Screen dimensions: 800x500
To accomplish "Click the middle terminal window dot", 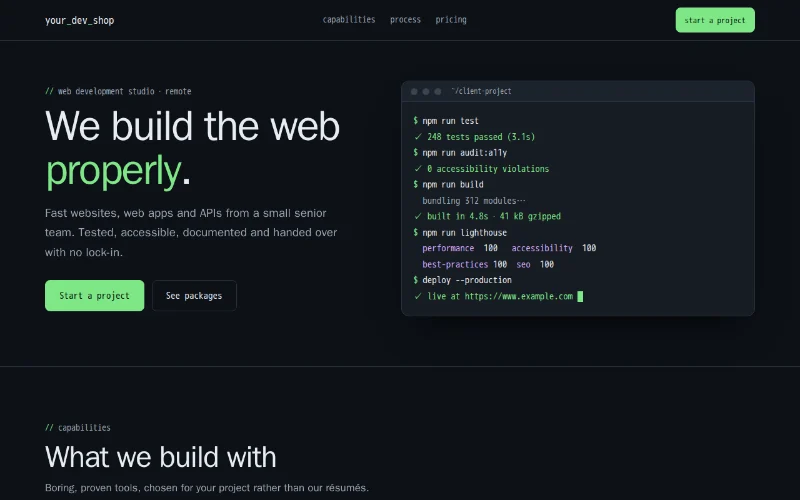I will 426,91.
